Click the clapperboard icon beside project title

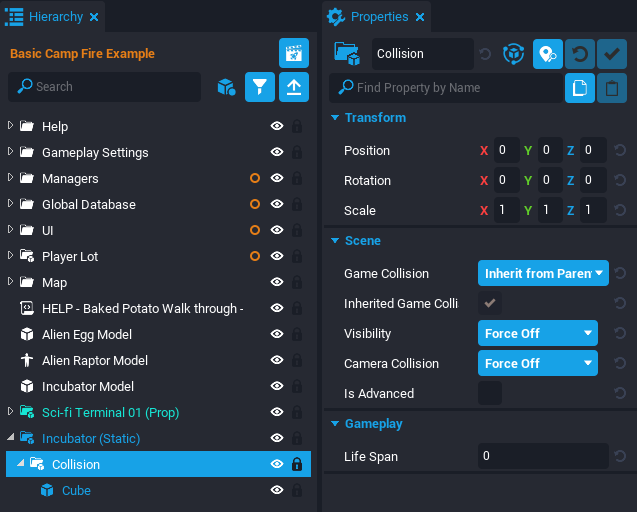coord(294,53)
